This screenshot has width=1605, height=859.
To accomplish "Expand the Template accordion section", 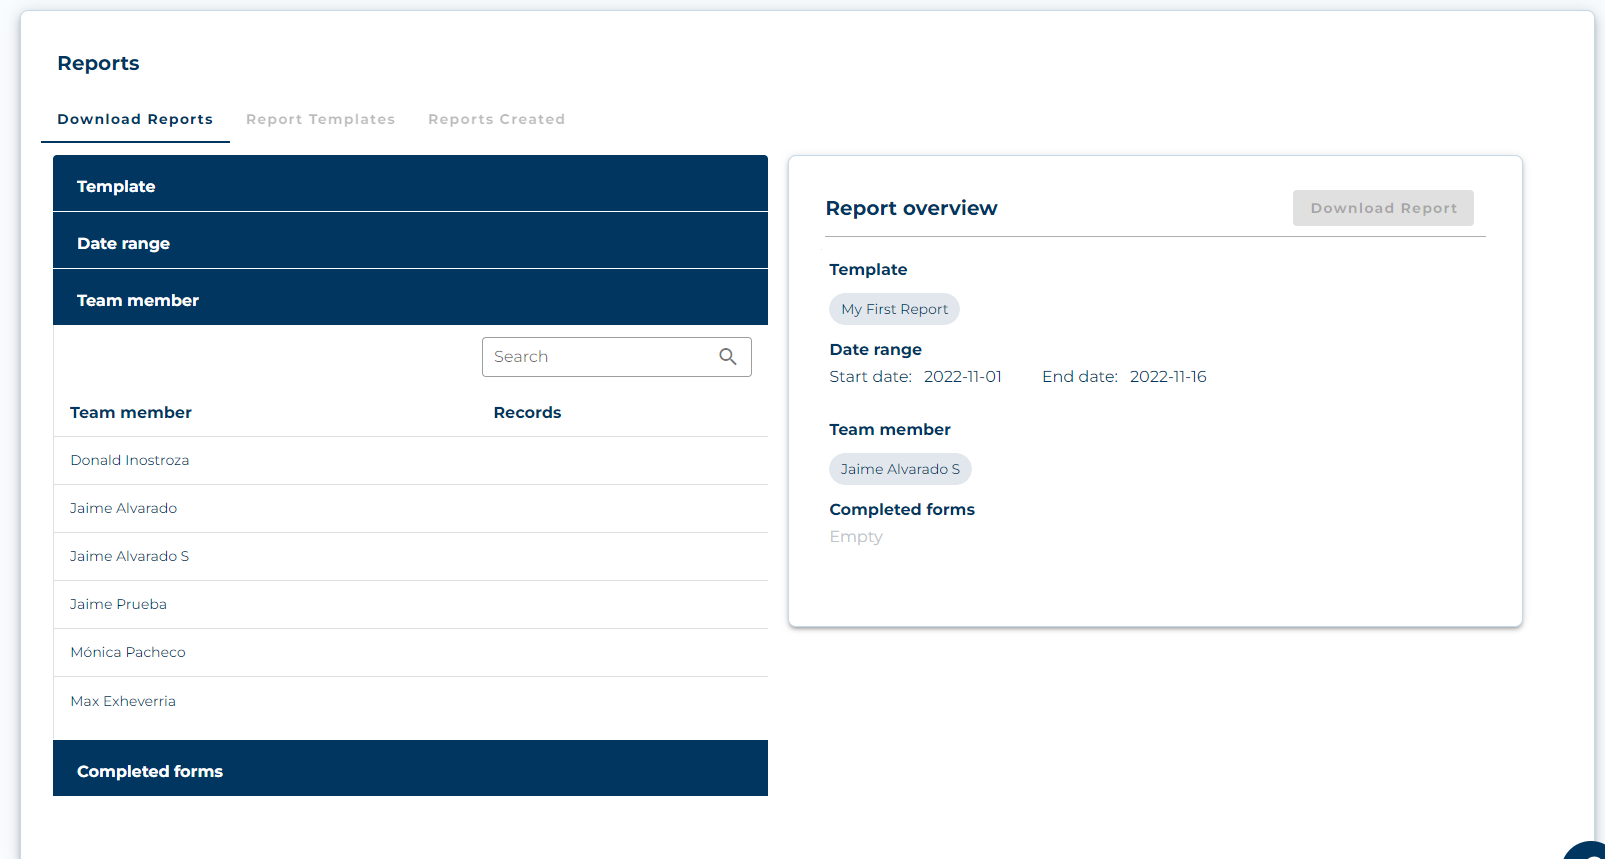I will pyautogui.click(x=410, y=186).
